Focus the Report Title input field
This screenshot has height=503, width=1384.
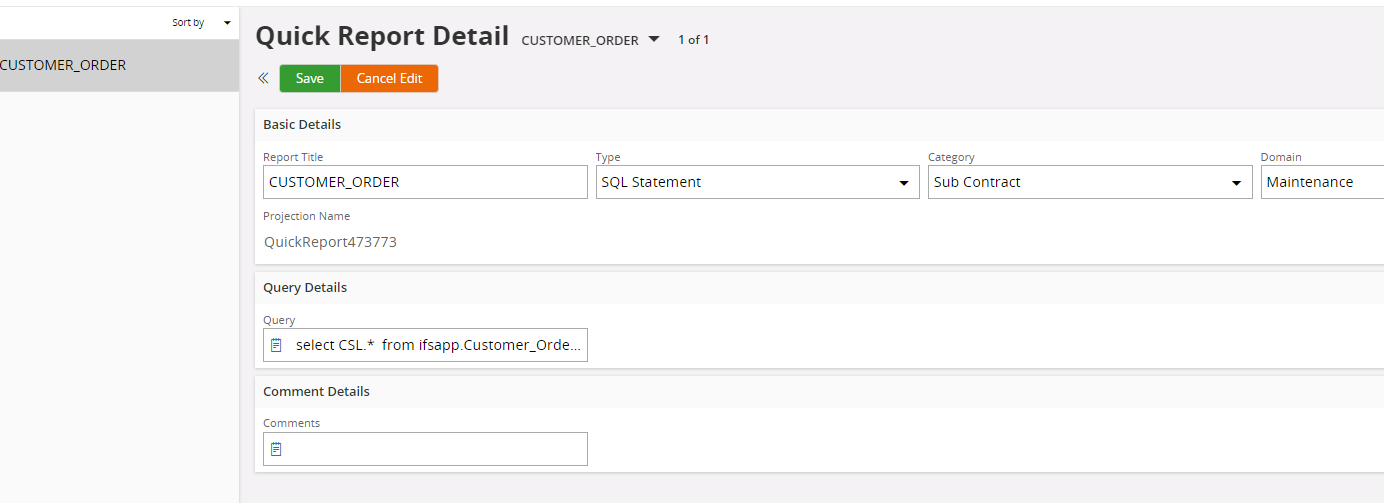425,182
